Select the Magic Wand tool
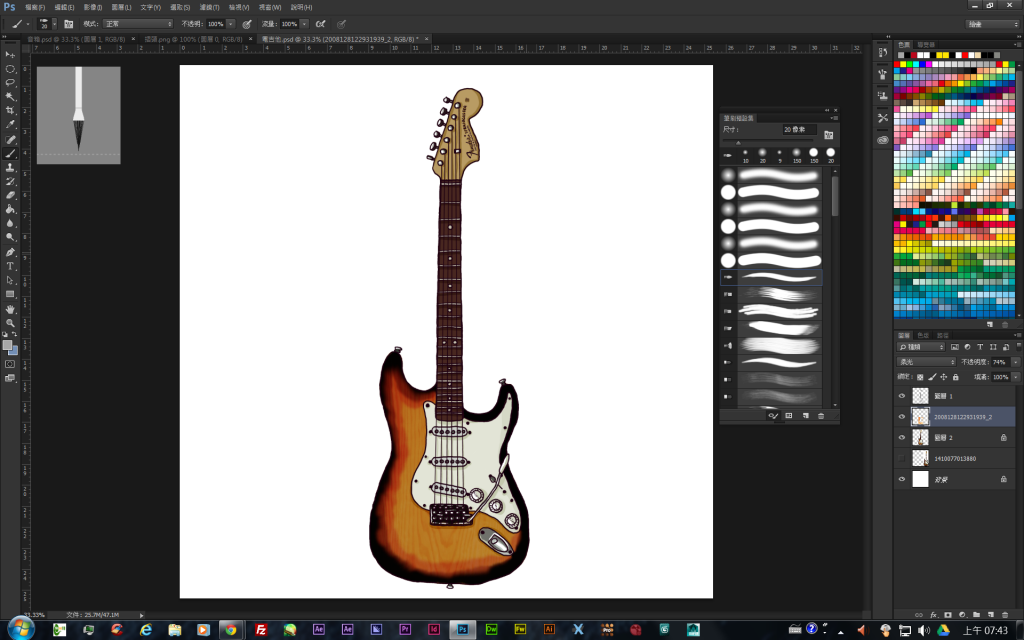The image size is (1024, 640). [x=10, y=96]
